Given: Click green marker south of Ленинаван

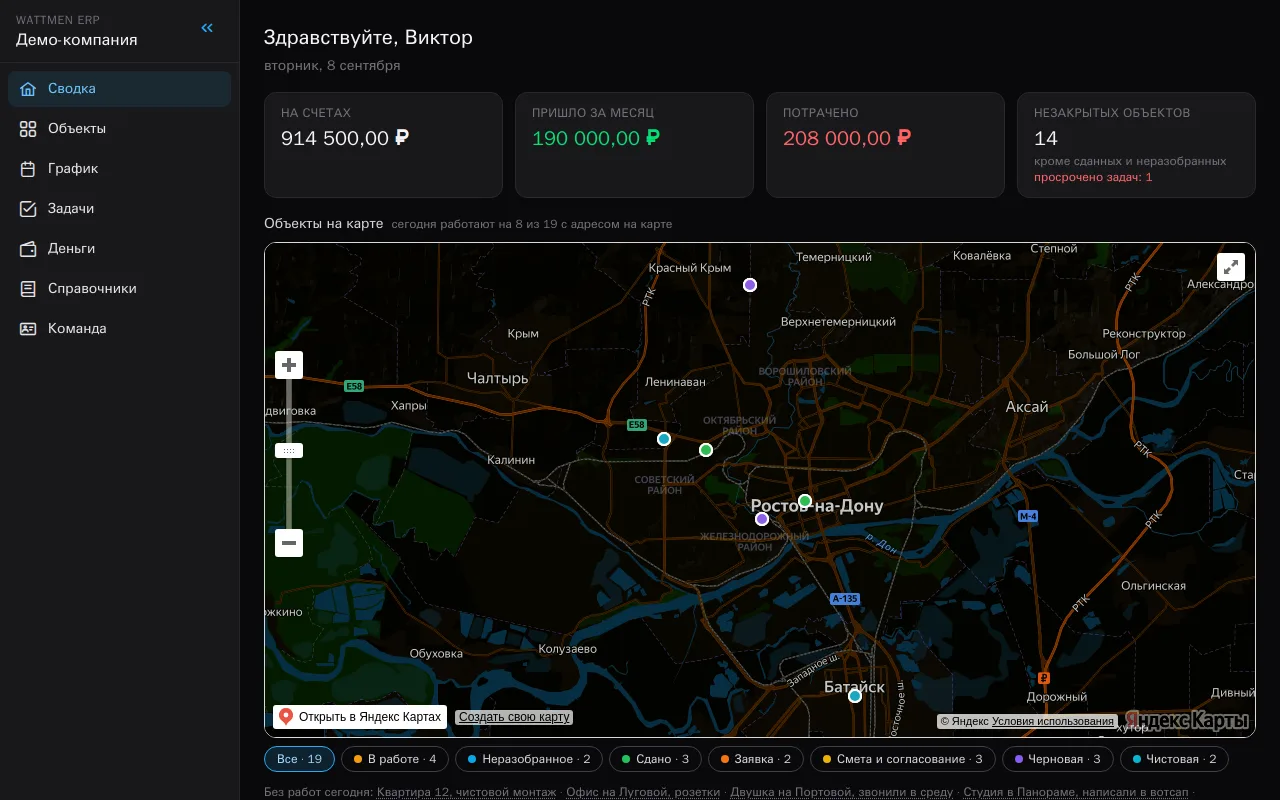Looking at the screenshot, I should click(x=706, y=450).
